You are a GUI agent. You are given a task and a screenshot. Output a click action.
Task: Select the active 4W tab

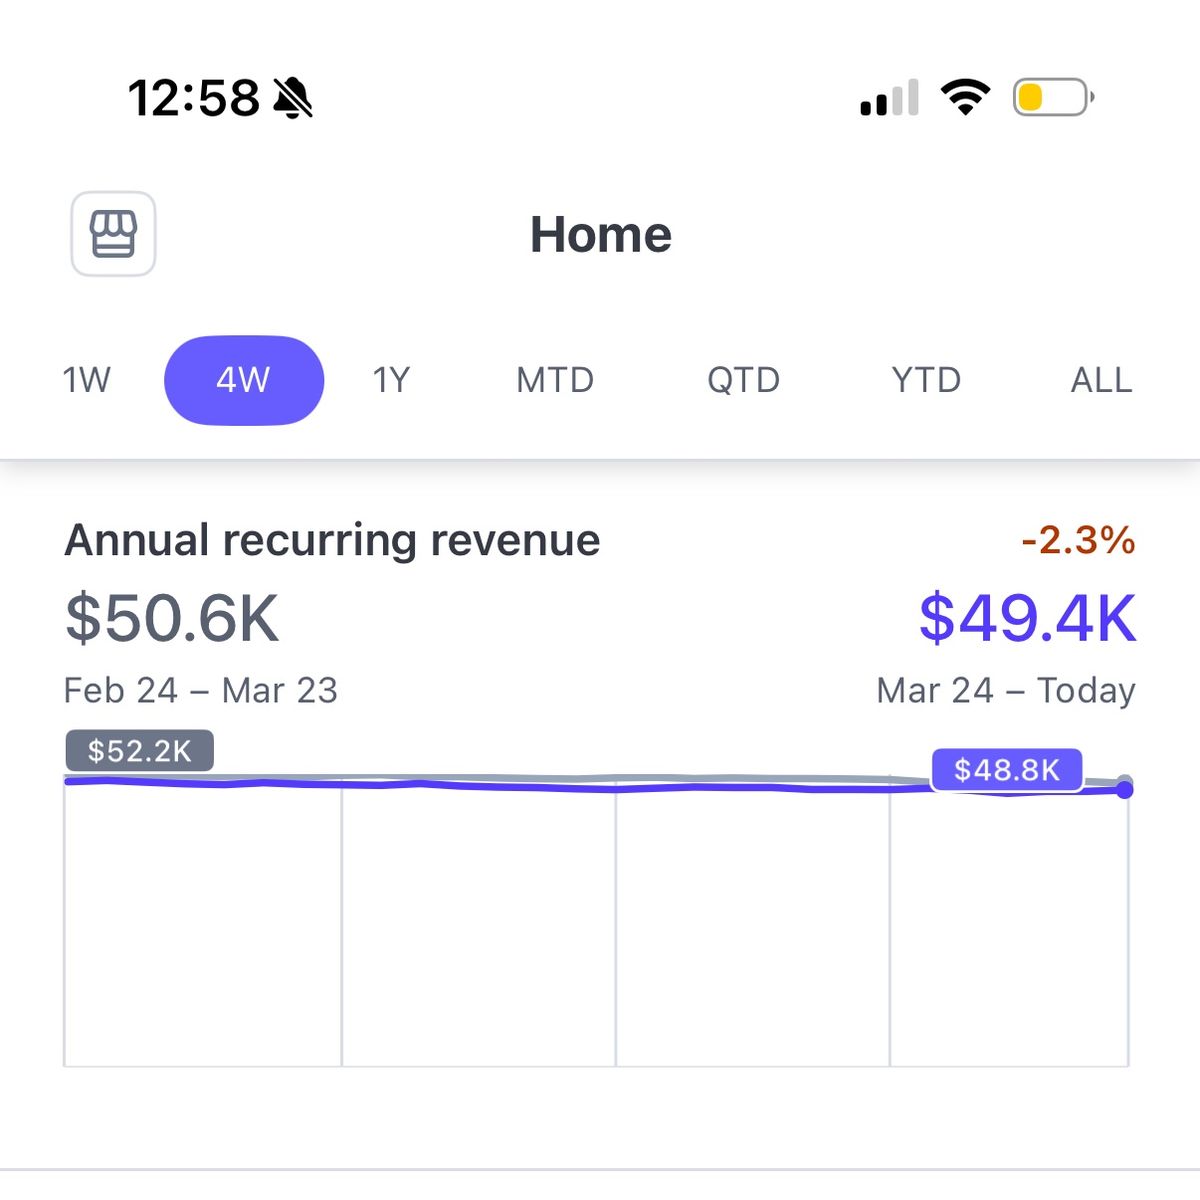click(x=243, y=379)
